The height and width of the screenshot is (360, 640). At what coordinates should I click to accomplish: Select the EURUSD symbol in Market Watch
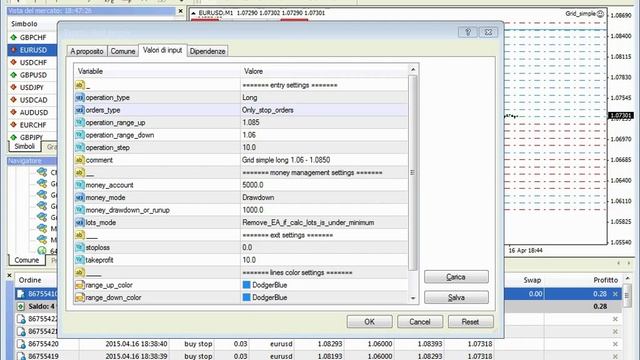pos(33,50)
